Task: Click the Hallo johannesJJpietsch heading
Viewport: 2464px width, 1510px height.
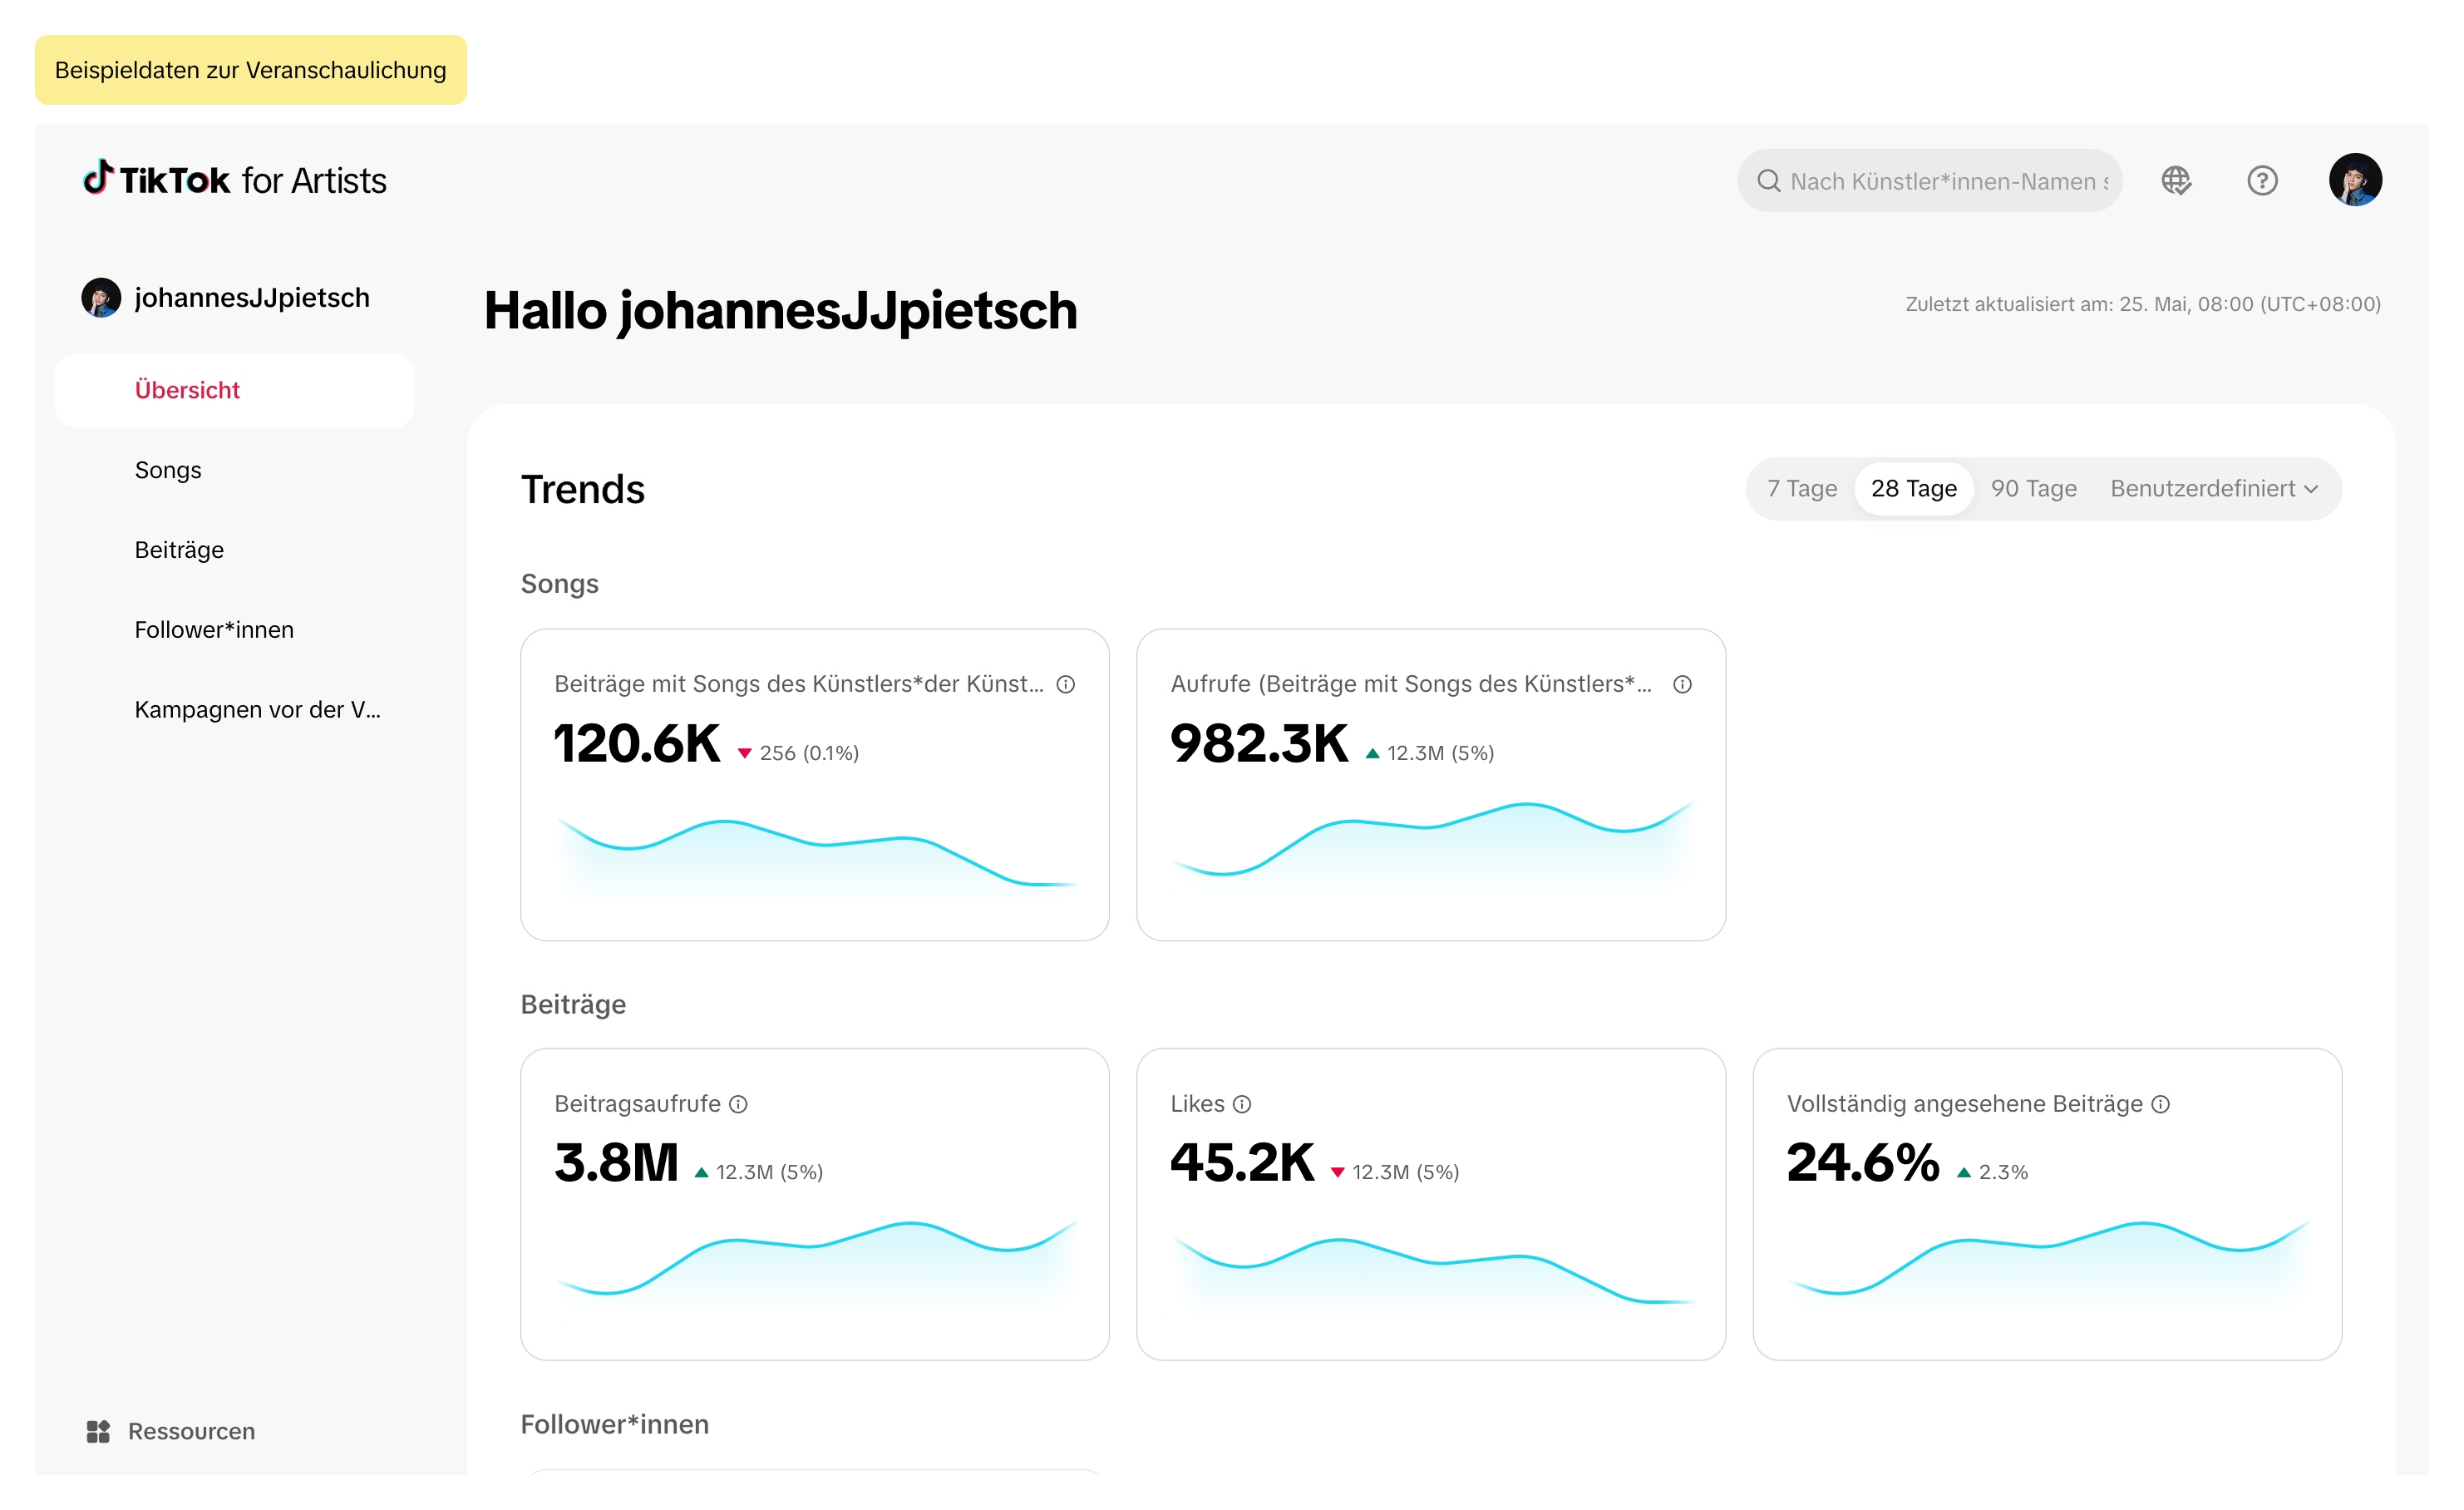Action: click(x=781, y=311)
